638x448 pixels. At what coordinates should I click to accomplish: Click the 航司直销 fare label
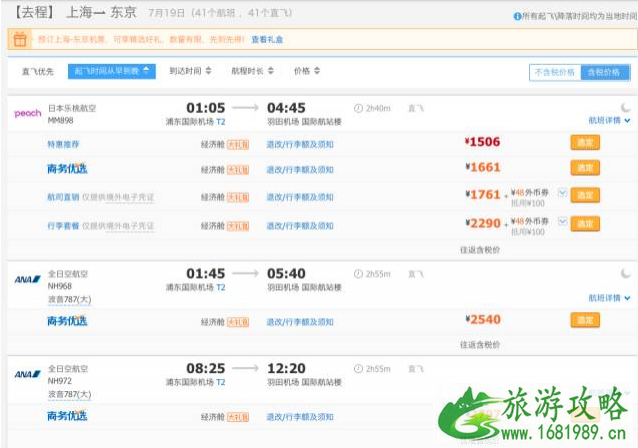pos(63,197)
